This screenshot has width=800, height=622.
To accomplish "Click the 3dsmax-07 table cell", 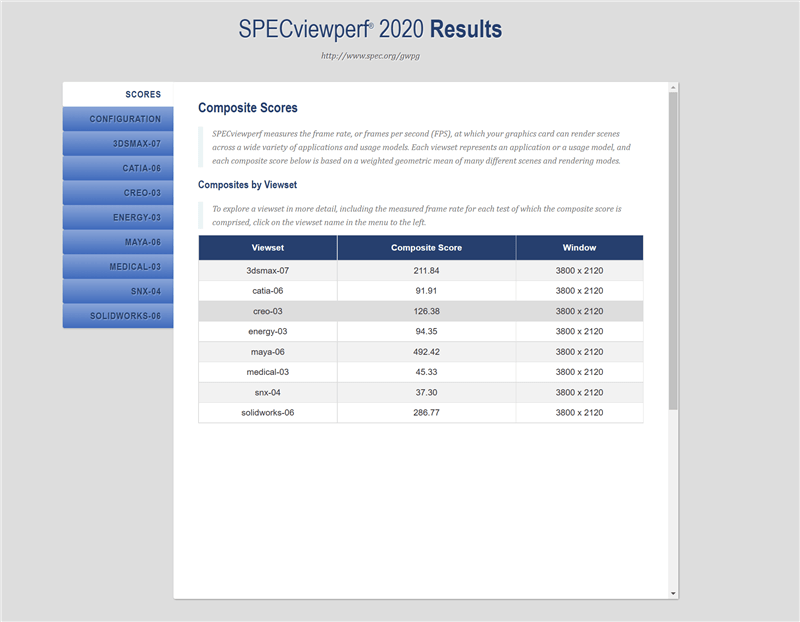I will click(x=268, y=270).
